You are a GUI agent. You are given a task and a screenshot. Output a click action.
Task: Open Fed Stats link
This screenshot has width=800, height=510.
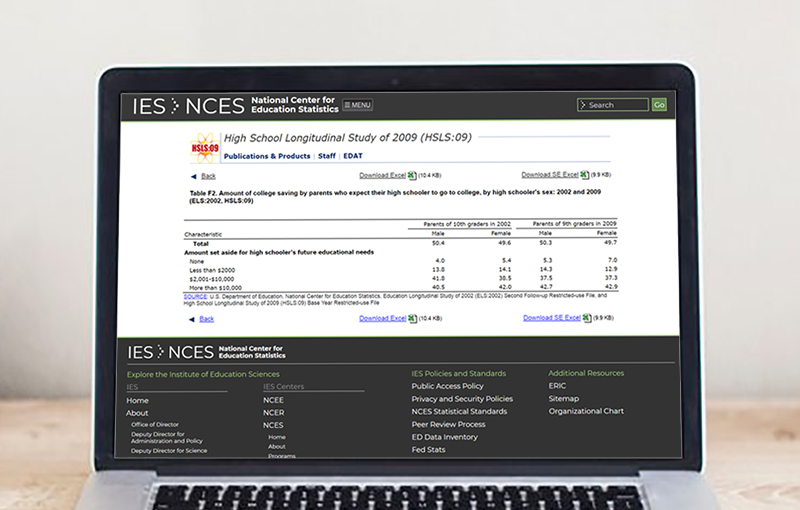click(429, 450)
